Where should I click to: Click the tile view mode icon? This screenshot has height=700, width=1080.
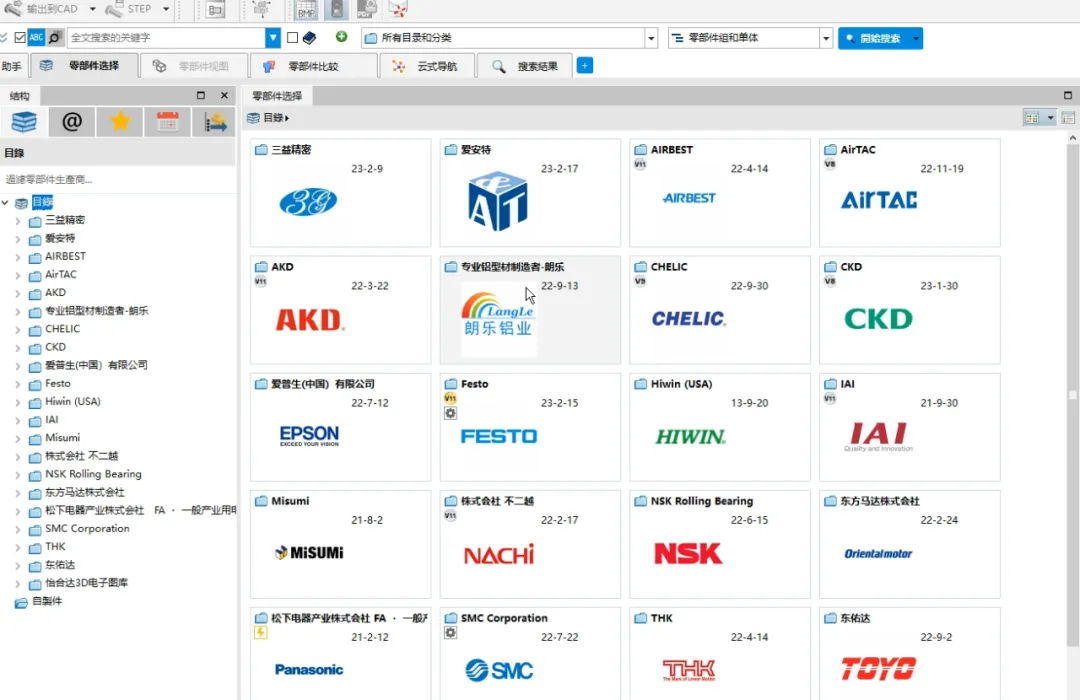coord(1032,118)
